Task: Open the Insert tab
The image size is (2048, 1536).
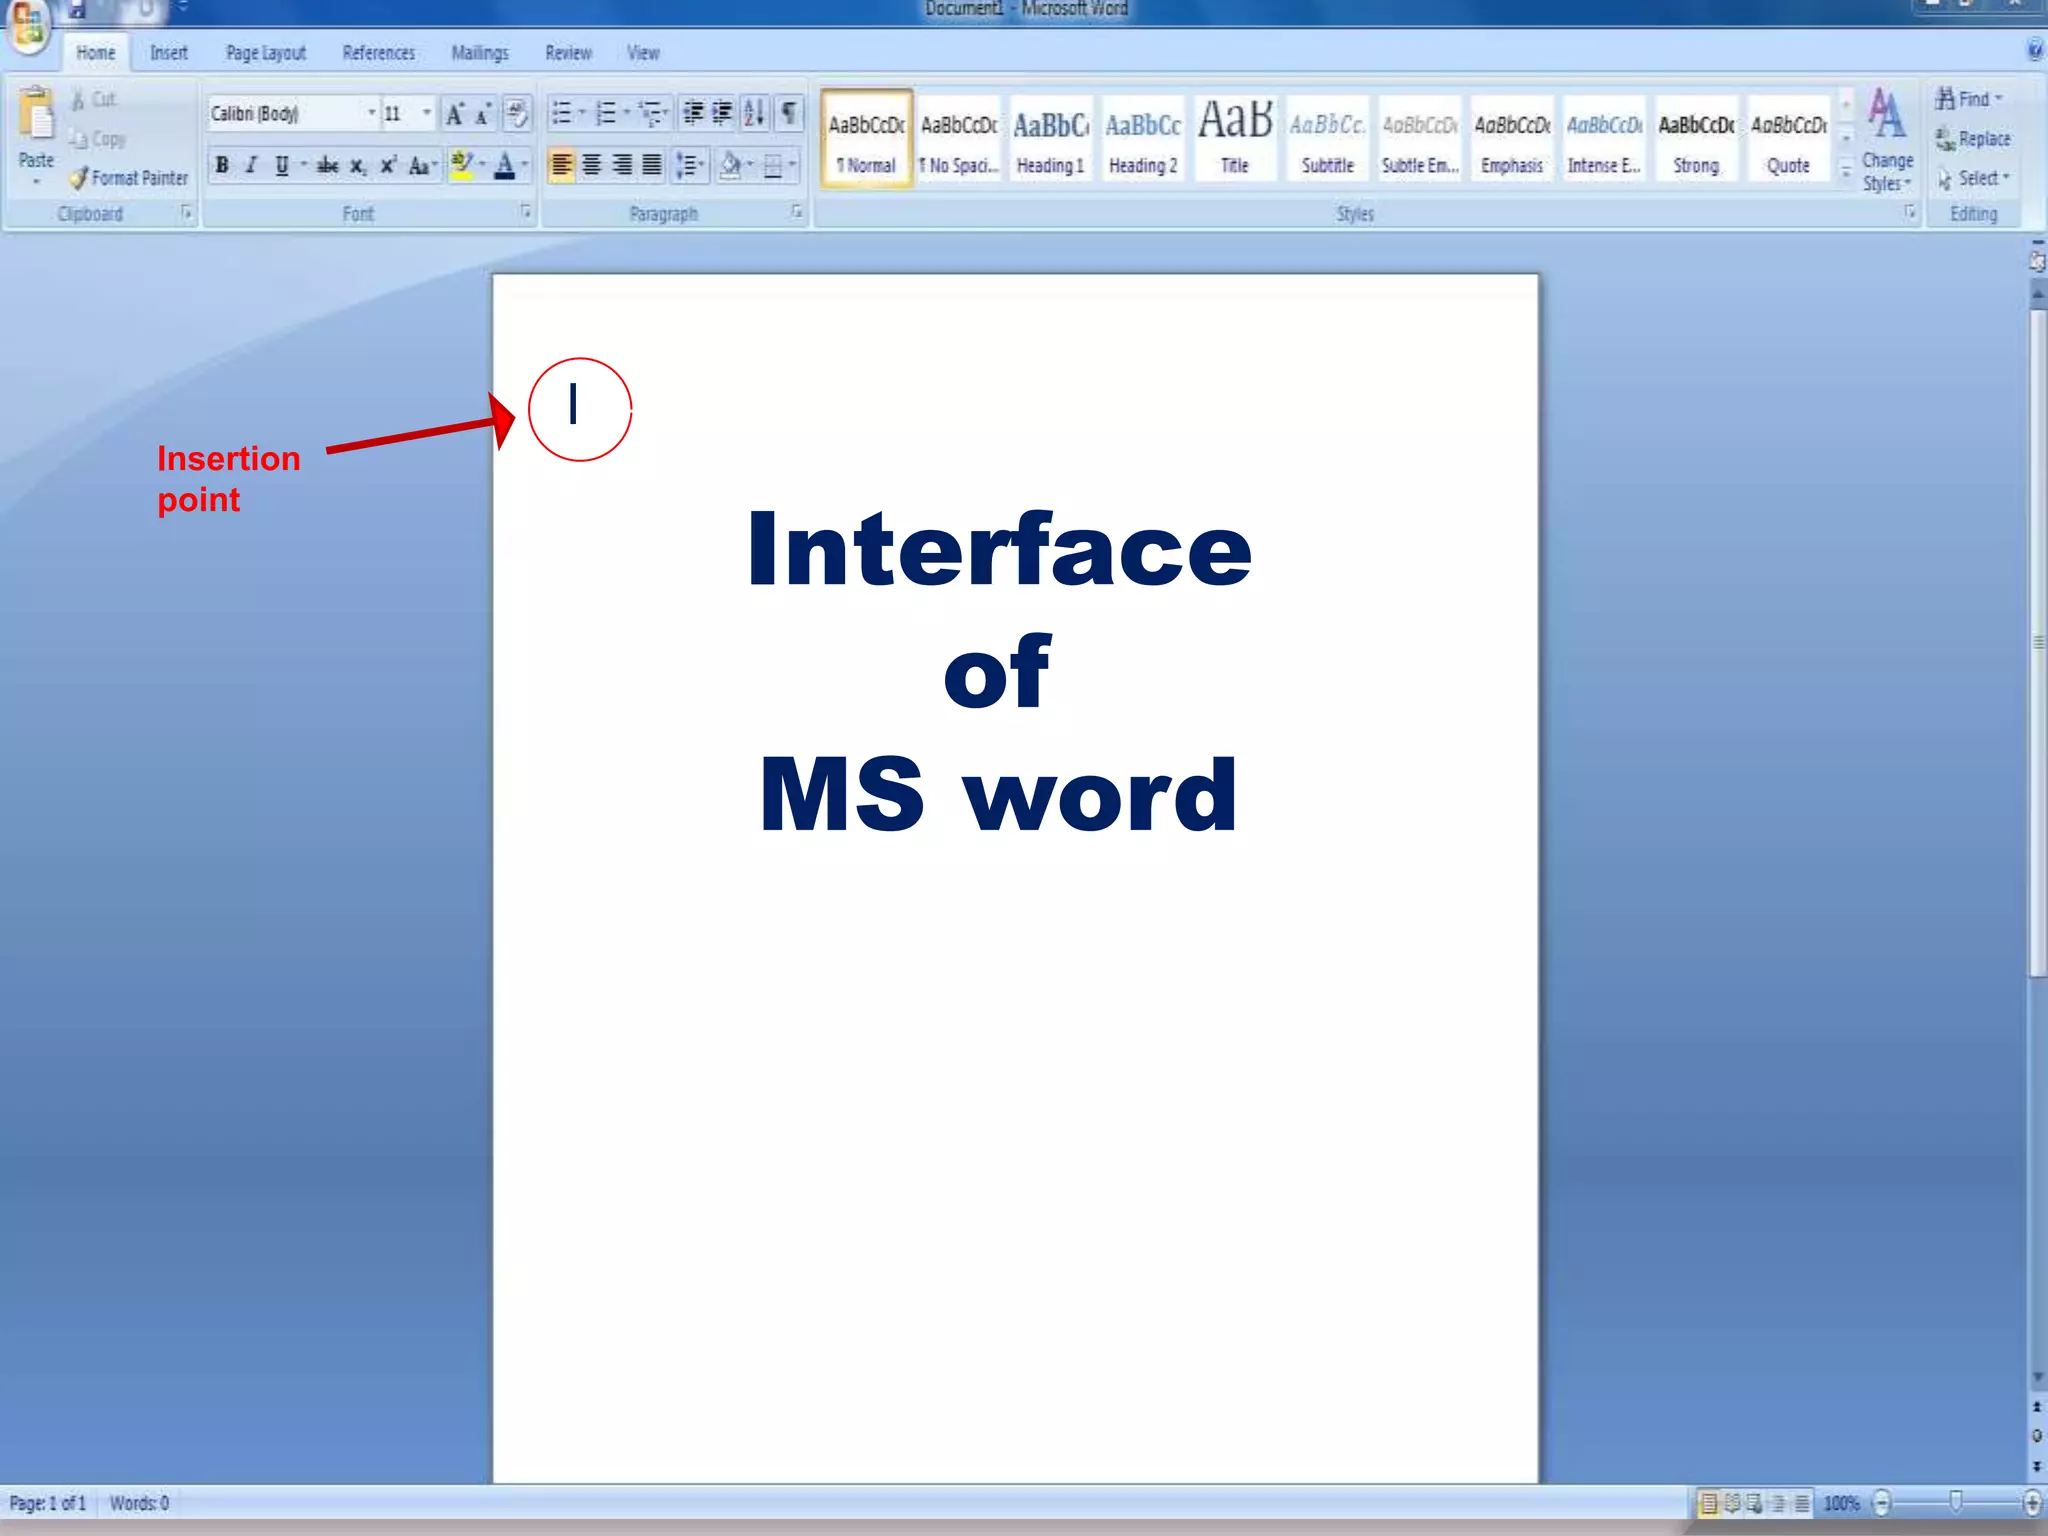Action: point(169,53)
